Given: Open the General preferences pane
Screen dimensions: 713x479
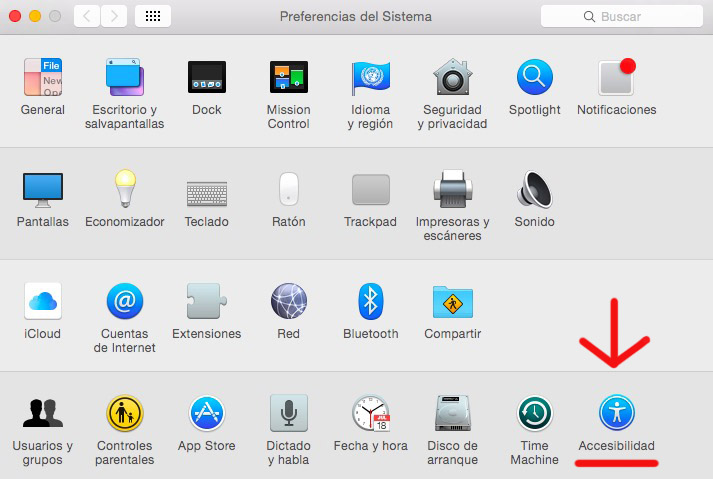Looking at the screenshot, I should 43,77.
